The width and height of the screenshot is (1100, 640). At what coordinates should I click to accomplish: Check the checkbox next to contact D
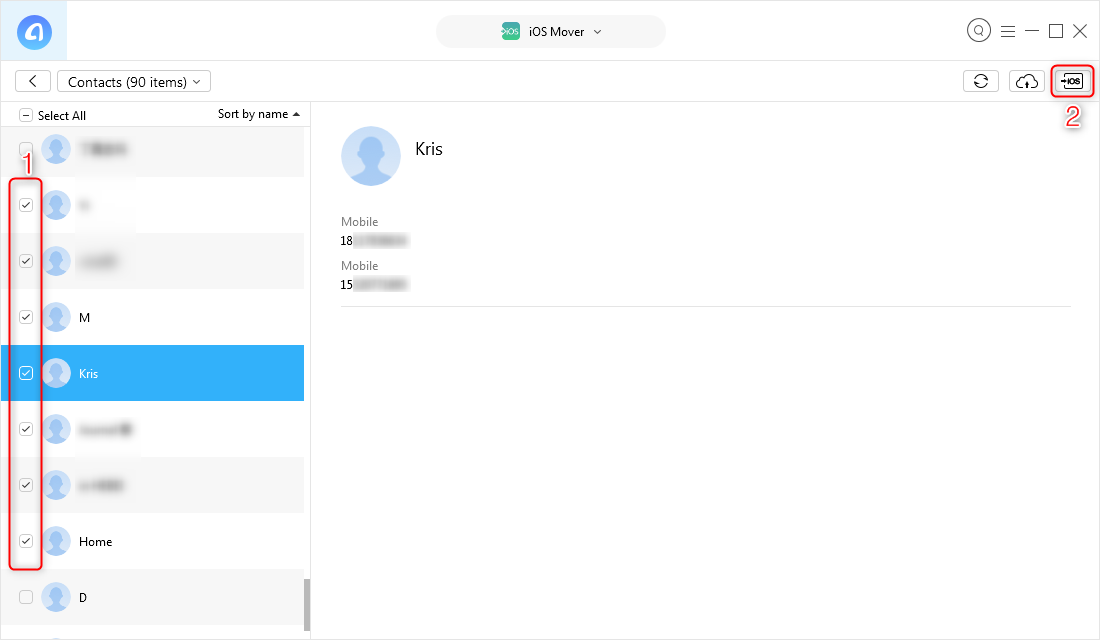click(26, 596)
